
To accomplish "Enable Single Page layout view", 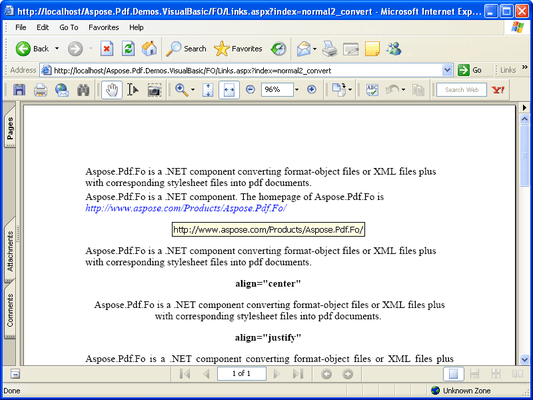I will click(453, 374).
